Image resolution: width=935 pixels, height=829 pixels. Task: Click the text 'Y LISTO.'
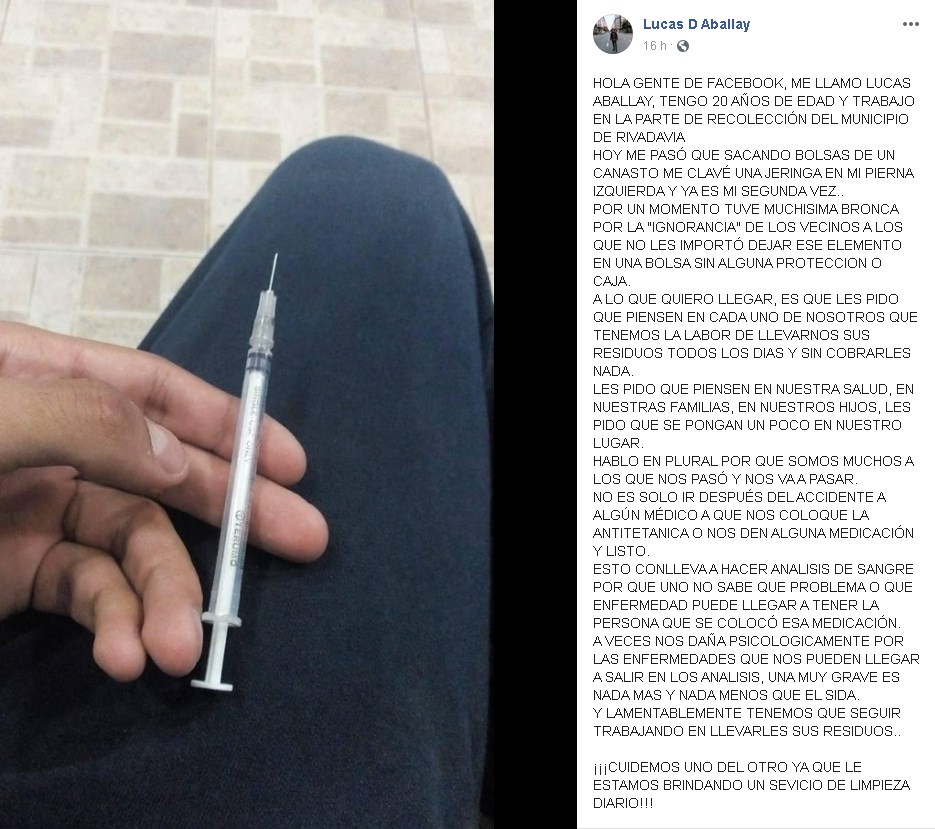point(620,551)
